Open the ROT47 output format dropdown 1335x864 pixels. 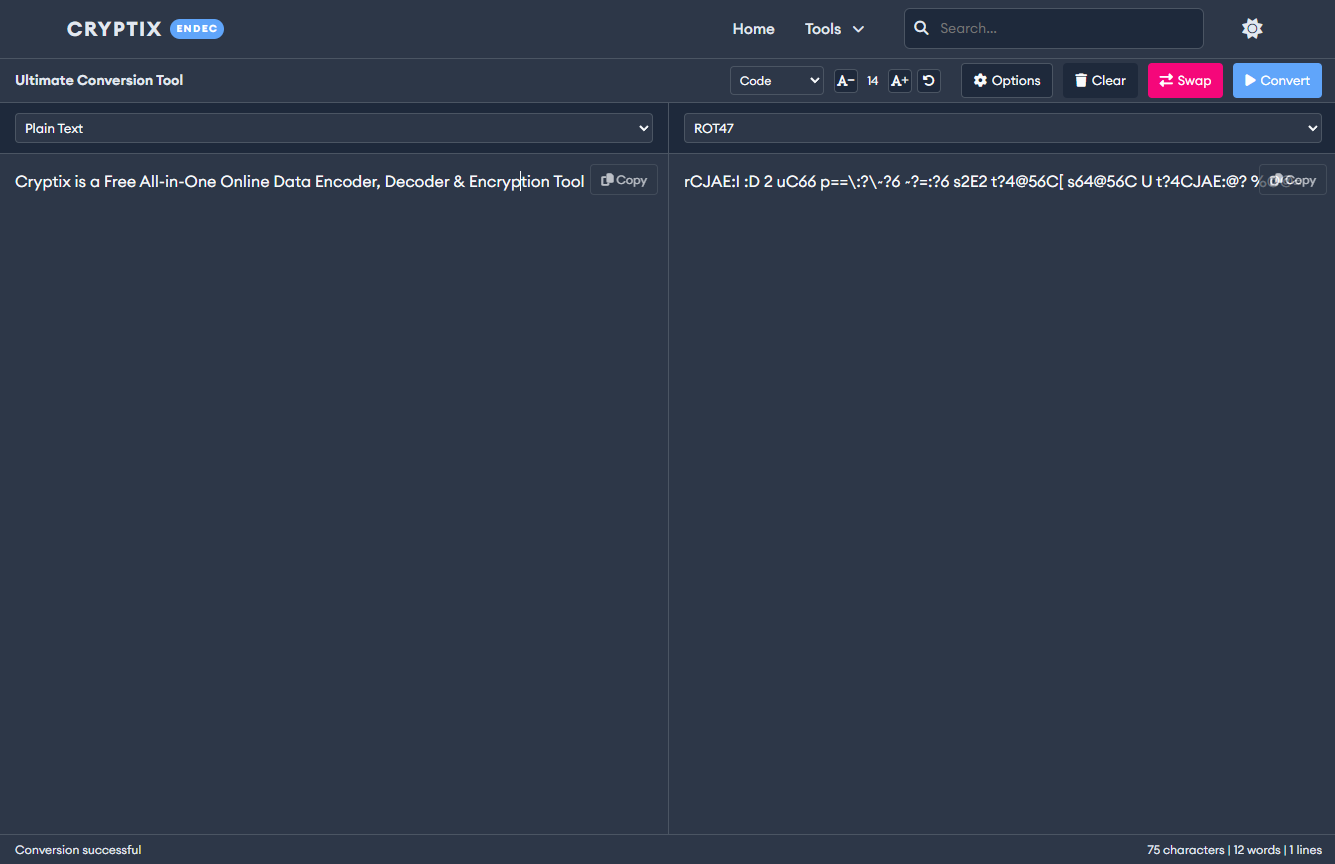click(1002, 128)
